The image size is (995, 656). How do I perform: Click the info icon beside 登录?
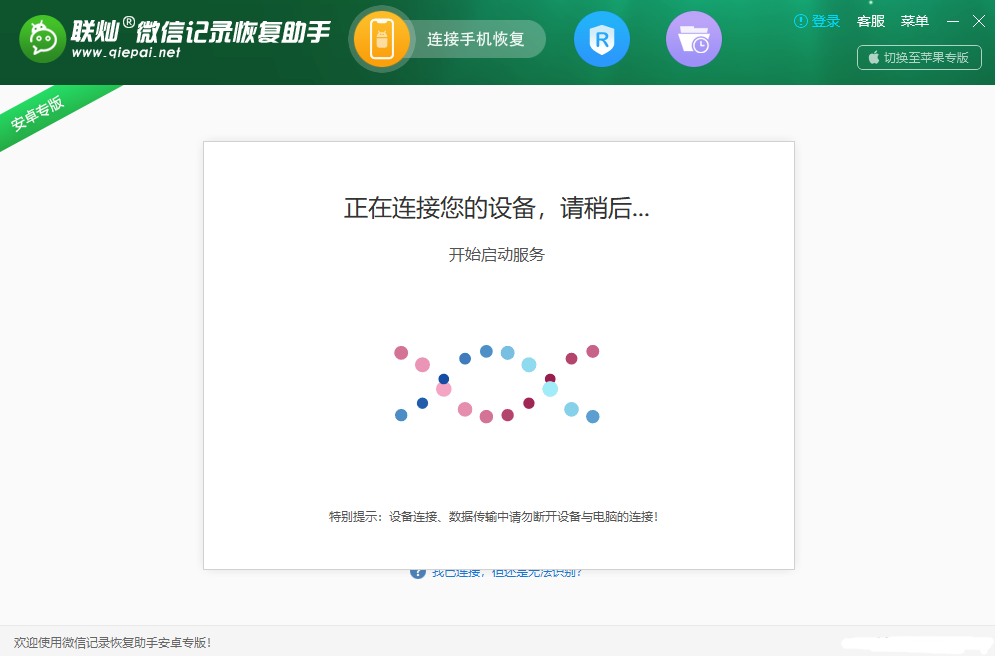pos(798,21)
